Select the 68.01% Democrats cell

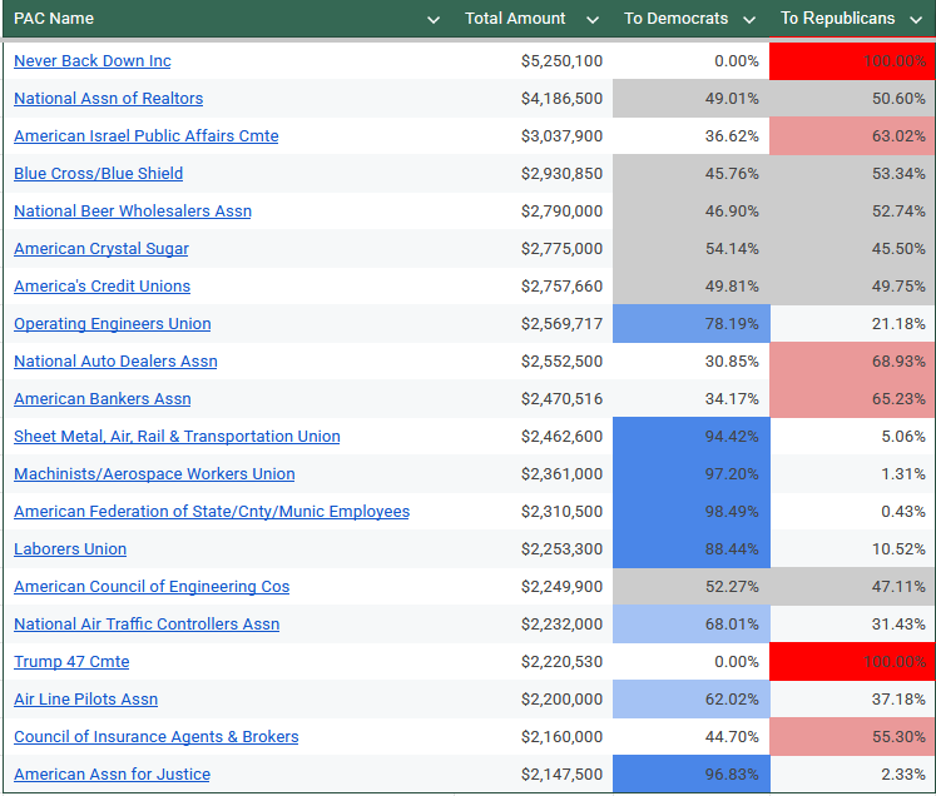point(691,625)
